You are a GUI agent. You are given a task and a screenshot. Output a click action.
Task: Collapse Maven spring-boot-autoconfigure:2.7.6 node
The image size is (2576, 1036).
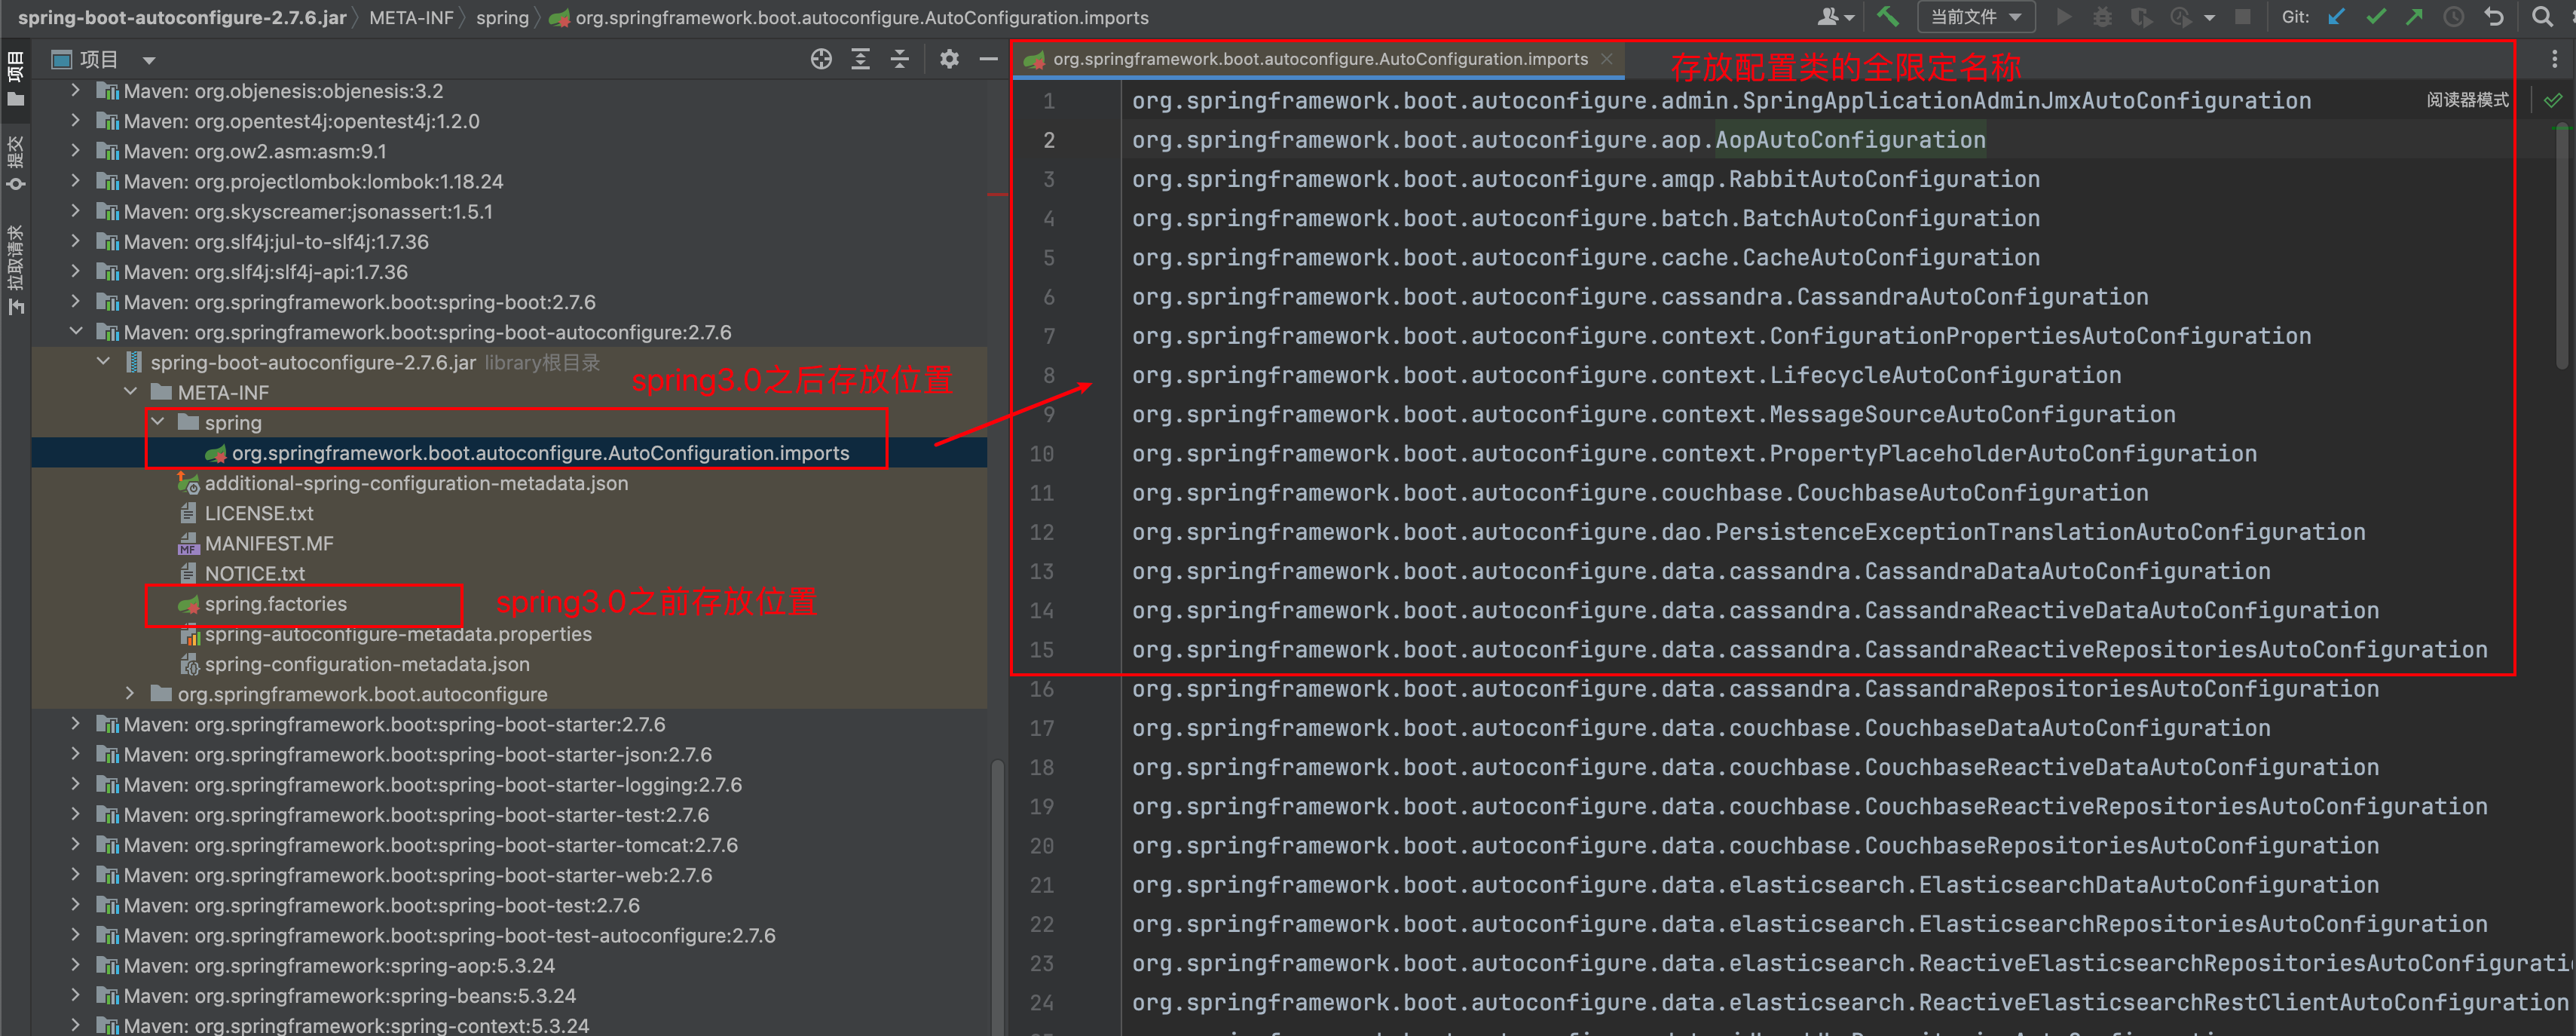[x=75, y=332]
